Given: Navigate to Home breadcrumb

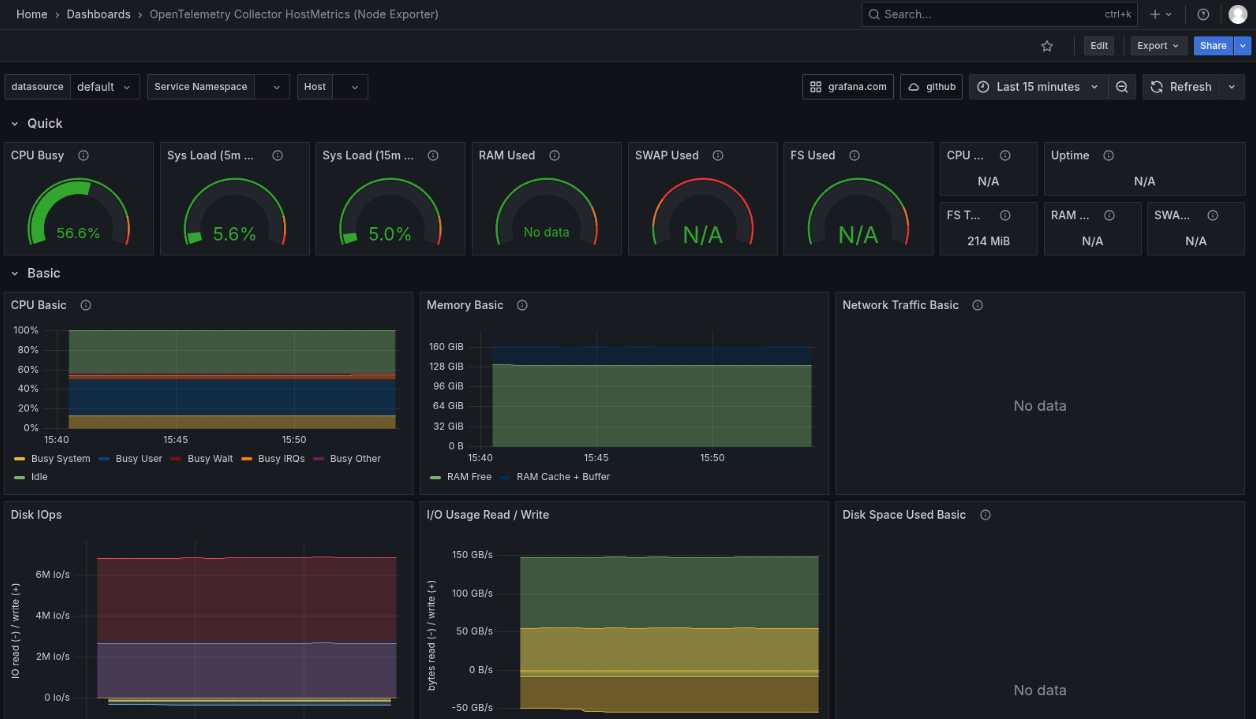Looking at the screenshot, I should point(32,15).
